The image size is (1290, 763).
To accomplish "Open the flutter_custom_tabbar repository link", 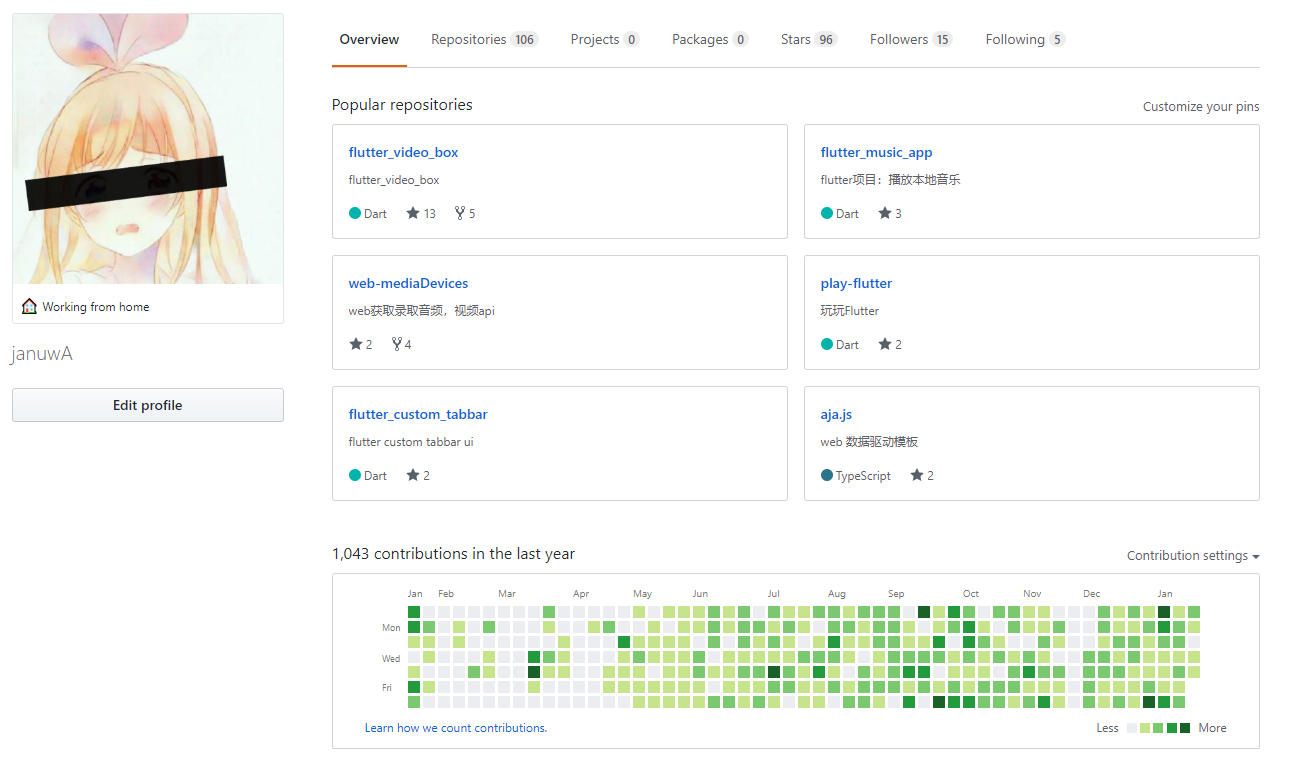I will (x=418, y=414).
